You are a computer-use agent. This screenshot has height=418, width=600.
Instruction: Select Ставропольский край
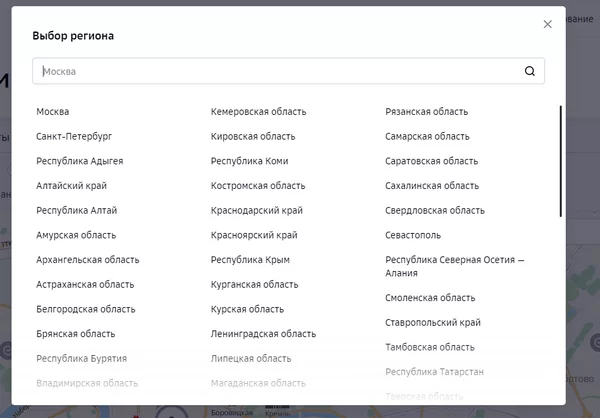coord(433,323)
